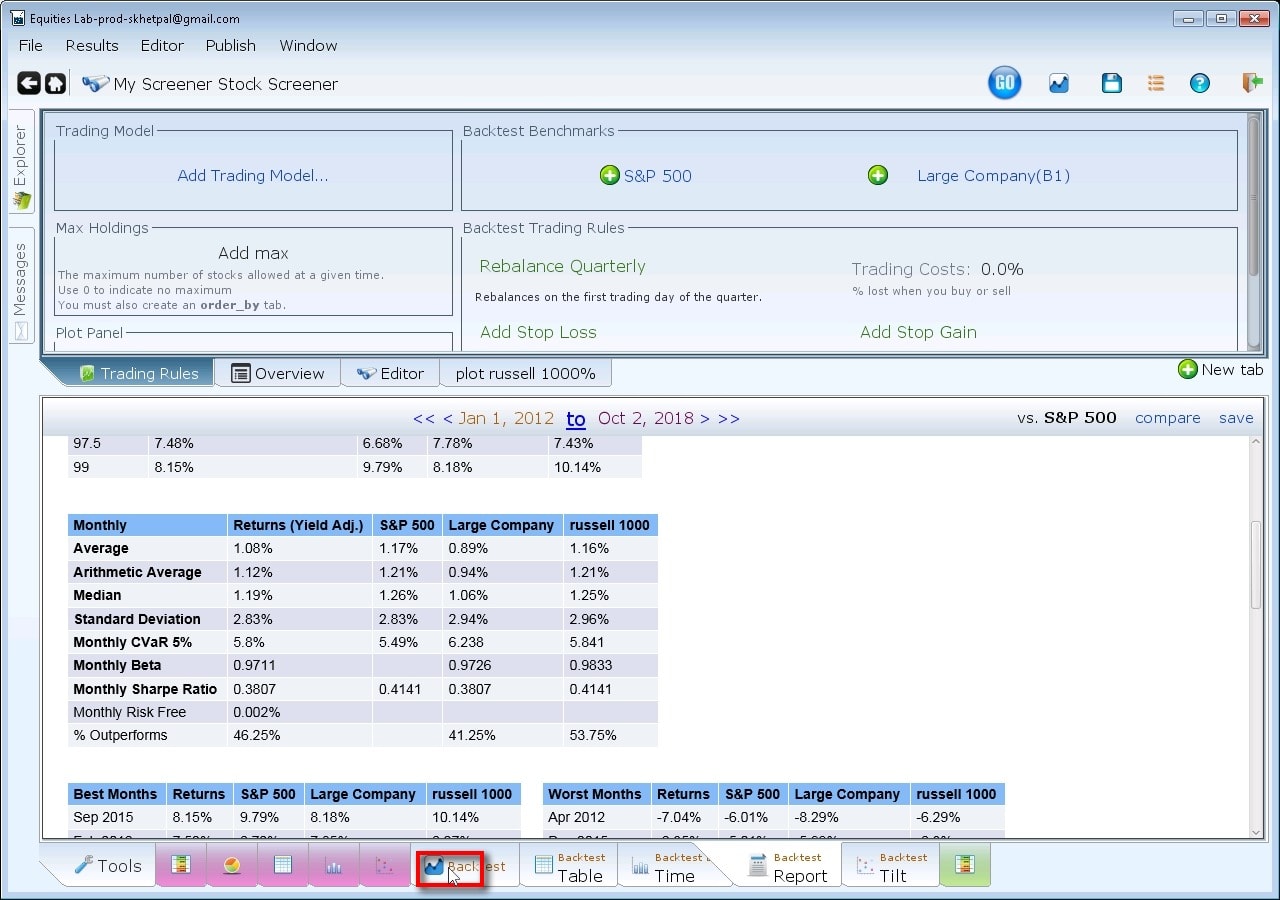Switch to the binoculars Editor tab
The height and width of the screenshot is (900, 1280).
coord(391,373)
